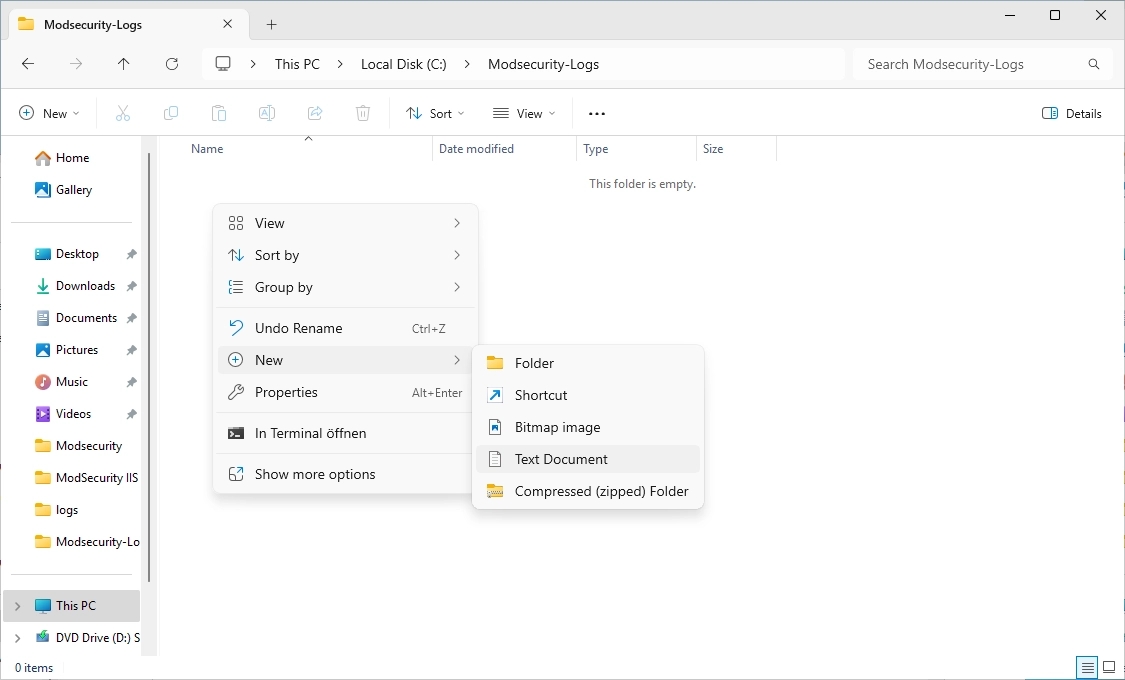This screenshot has width=1125, height=680.
Task: Toggle the Details pane button
Action: [1072, 114]
